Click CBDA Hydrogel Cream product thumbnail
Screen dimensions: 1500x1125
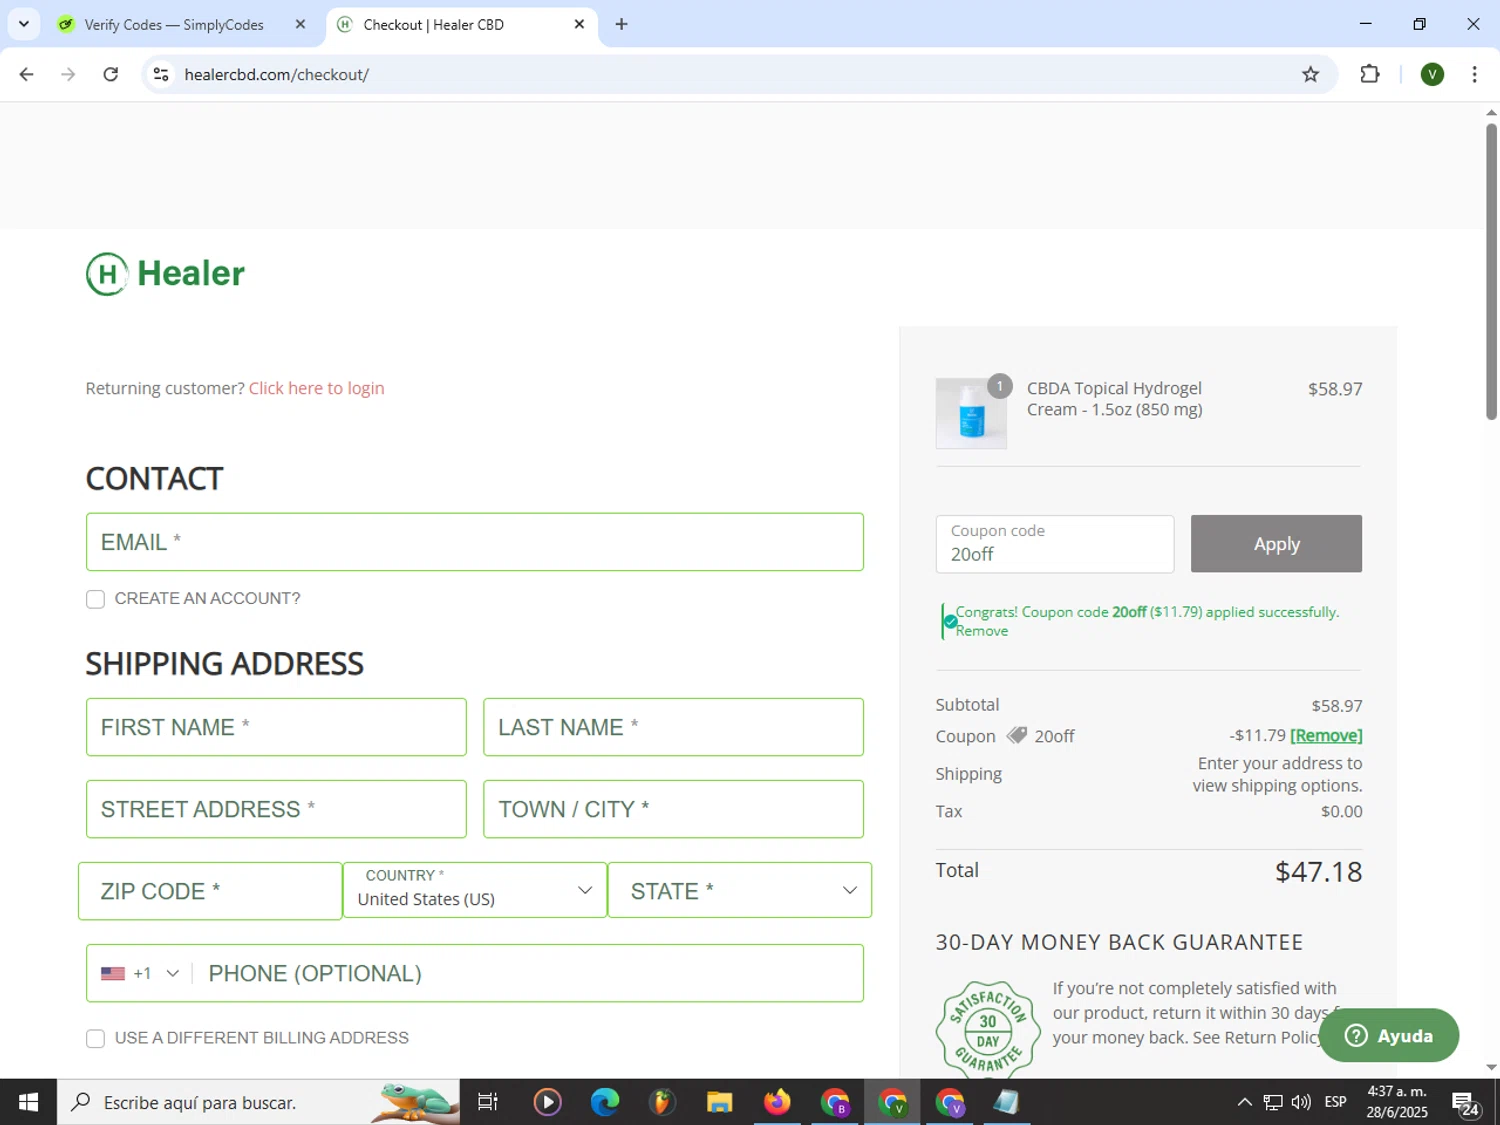click(971, 413)
